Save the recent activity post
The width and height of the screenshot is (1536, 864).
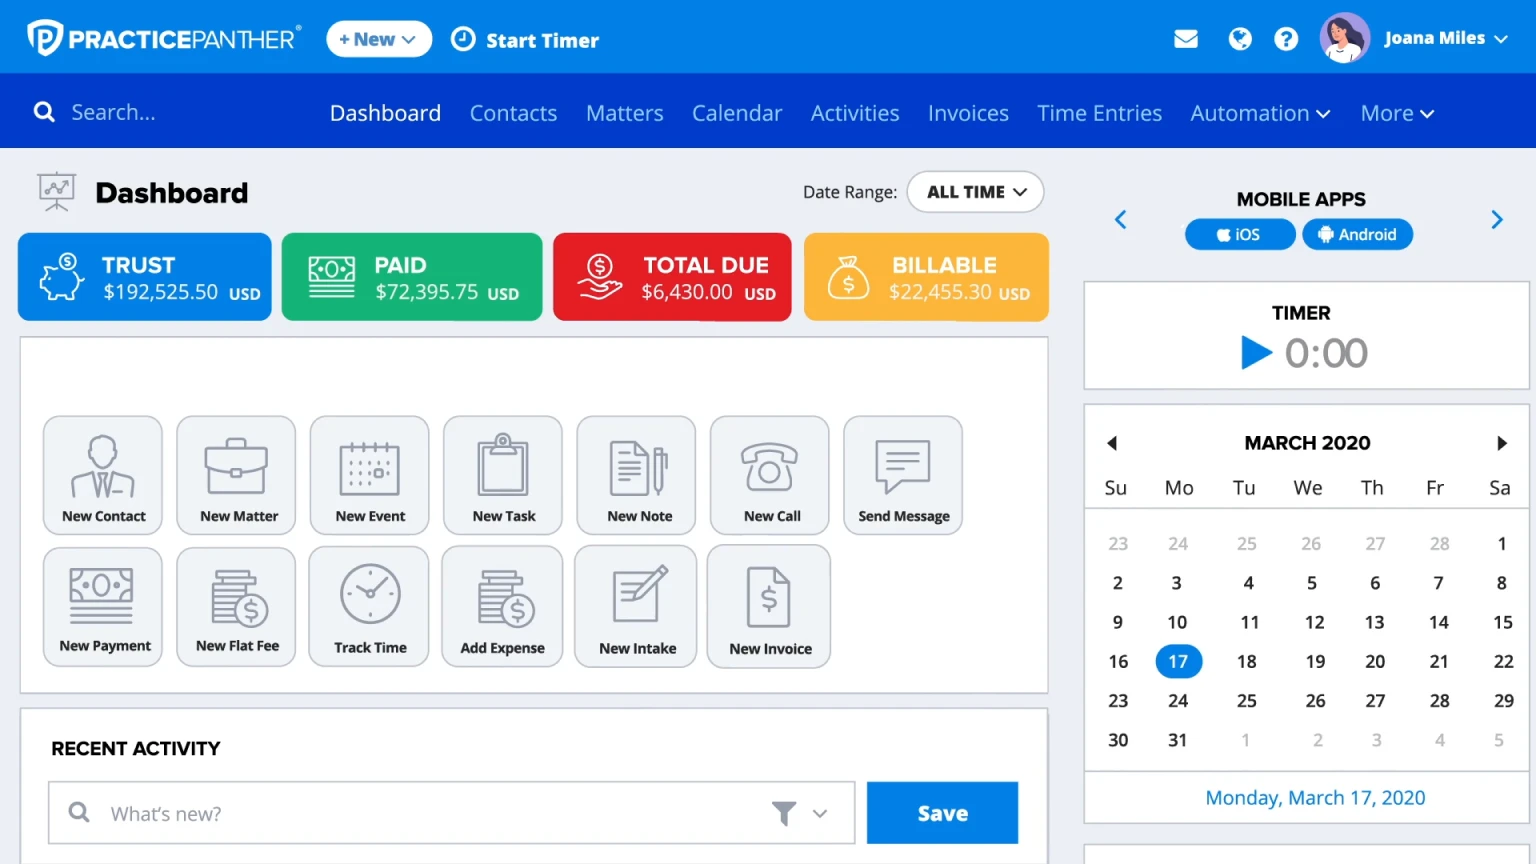coord(941,812)
